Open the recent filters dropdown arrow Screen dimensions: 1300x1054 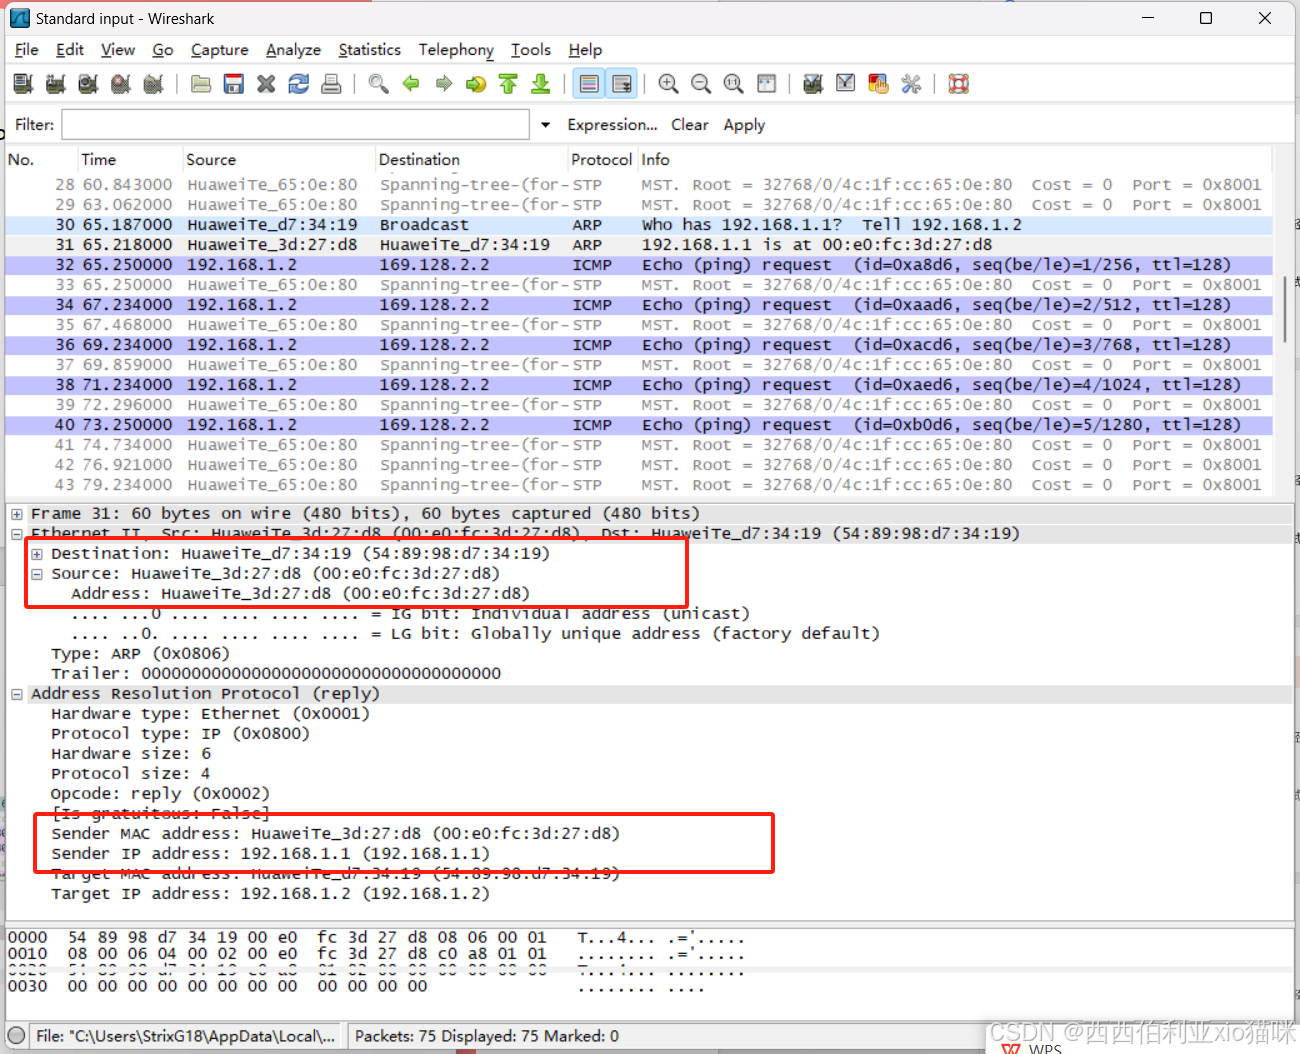pyautogui.click(x=545, y=125)
